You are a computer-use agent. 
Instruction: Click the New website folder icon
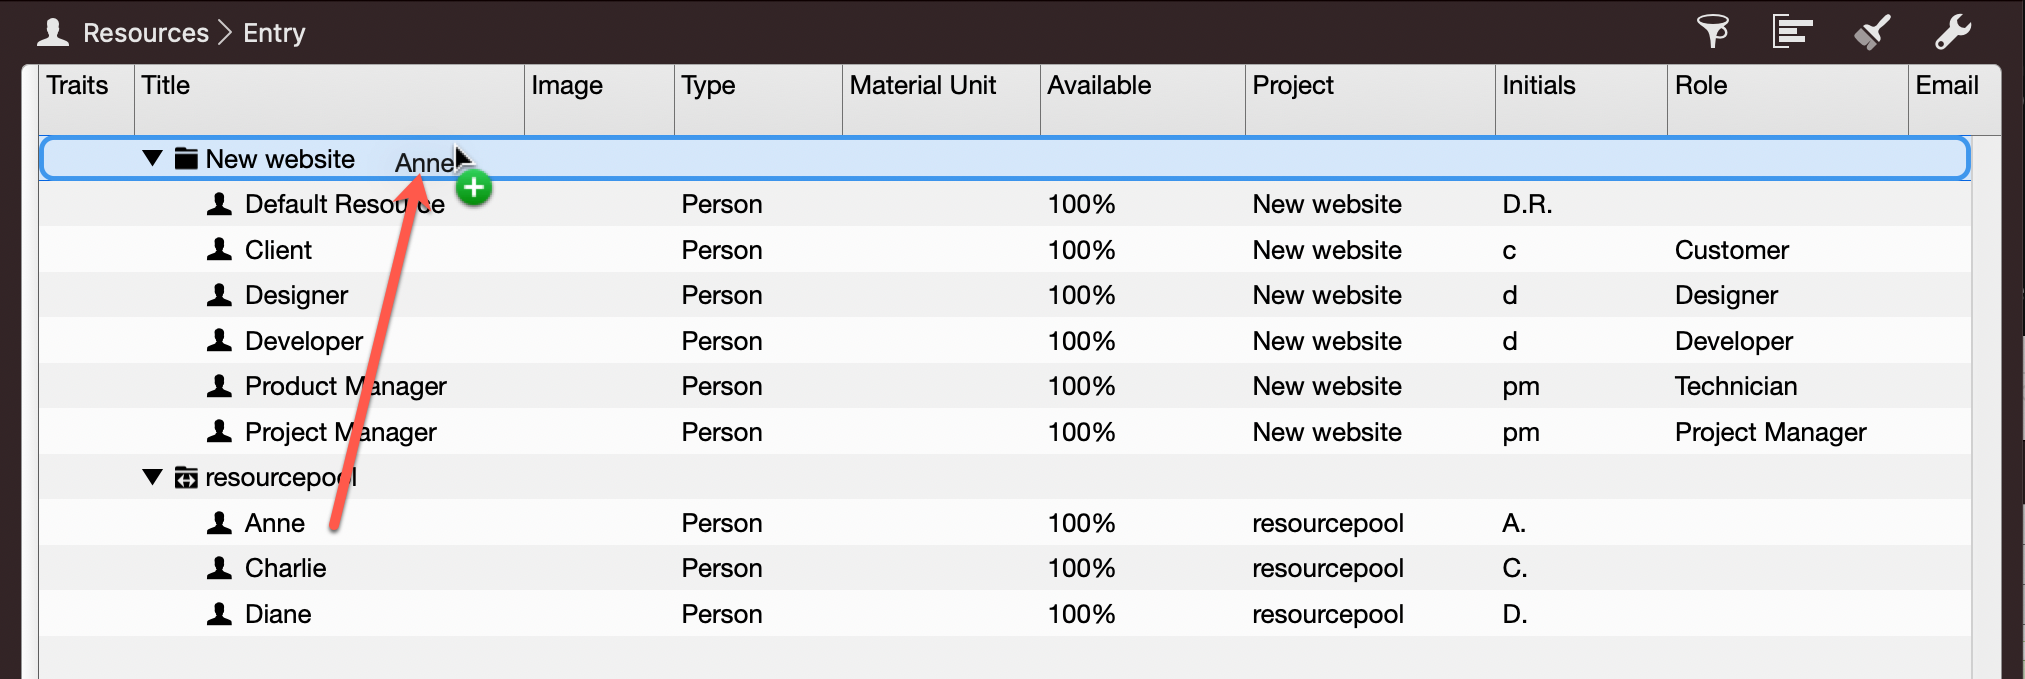point(186,159)
